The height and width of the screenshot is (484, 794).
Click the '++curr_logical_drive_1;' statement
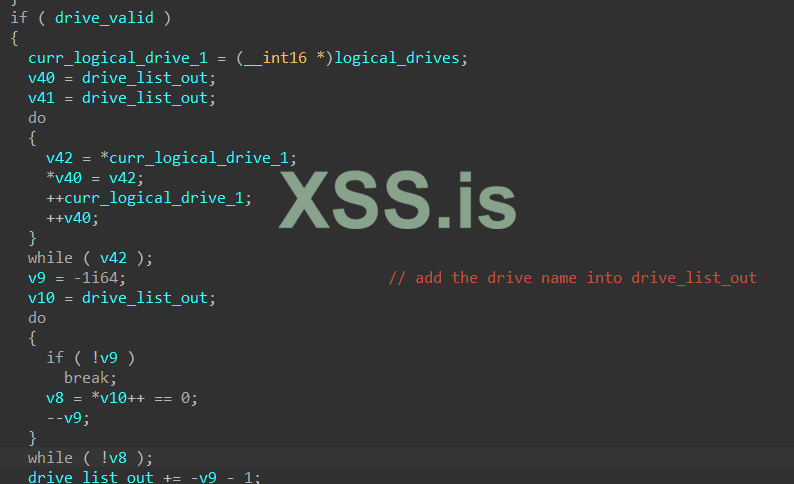149,198
